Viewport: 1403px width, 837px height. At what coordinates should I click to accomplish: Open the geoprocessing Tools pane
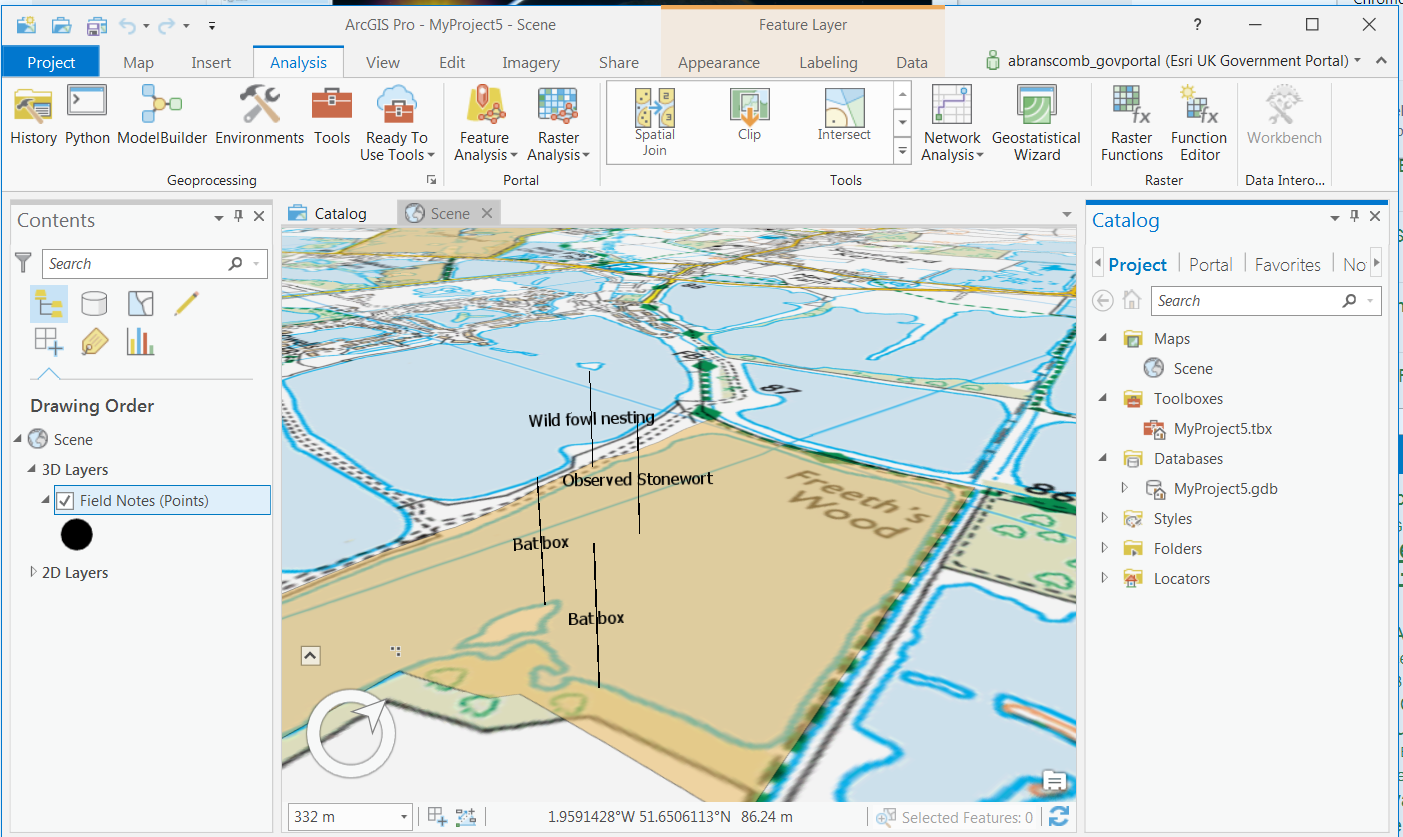pyautogui.click(x=332, y=116)
